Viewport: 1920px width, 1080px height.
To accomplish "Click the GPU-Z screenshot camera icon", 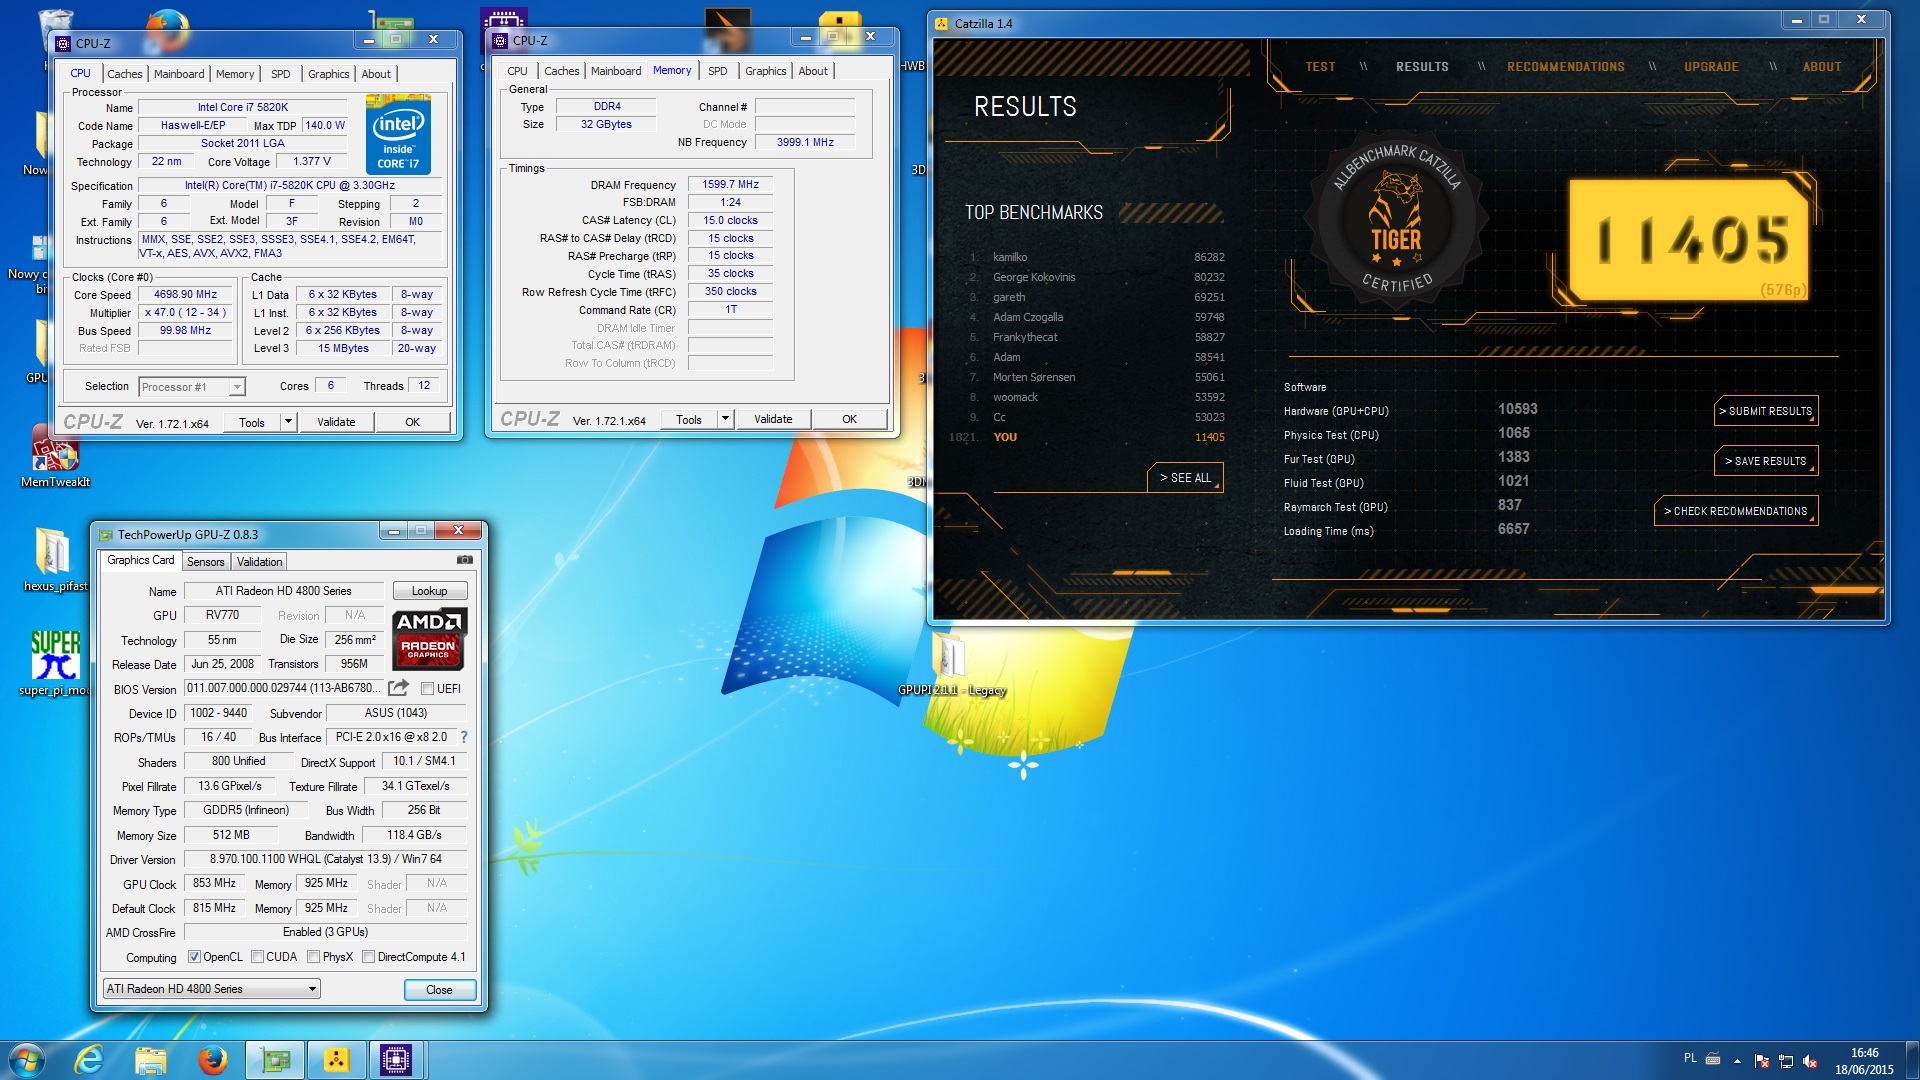I will tap(464, 560).
